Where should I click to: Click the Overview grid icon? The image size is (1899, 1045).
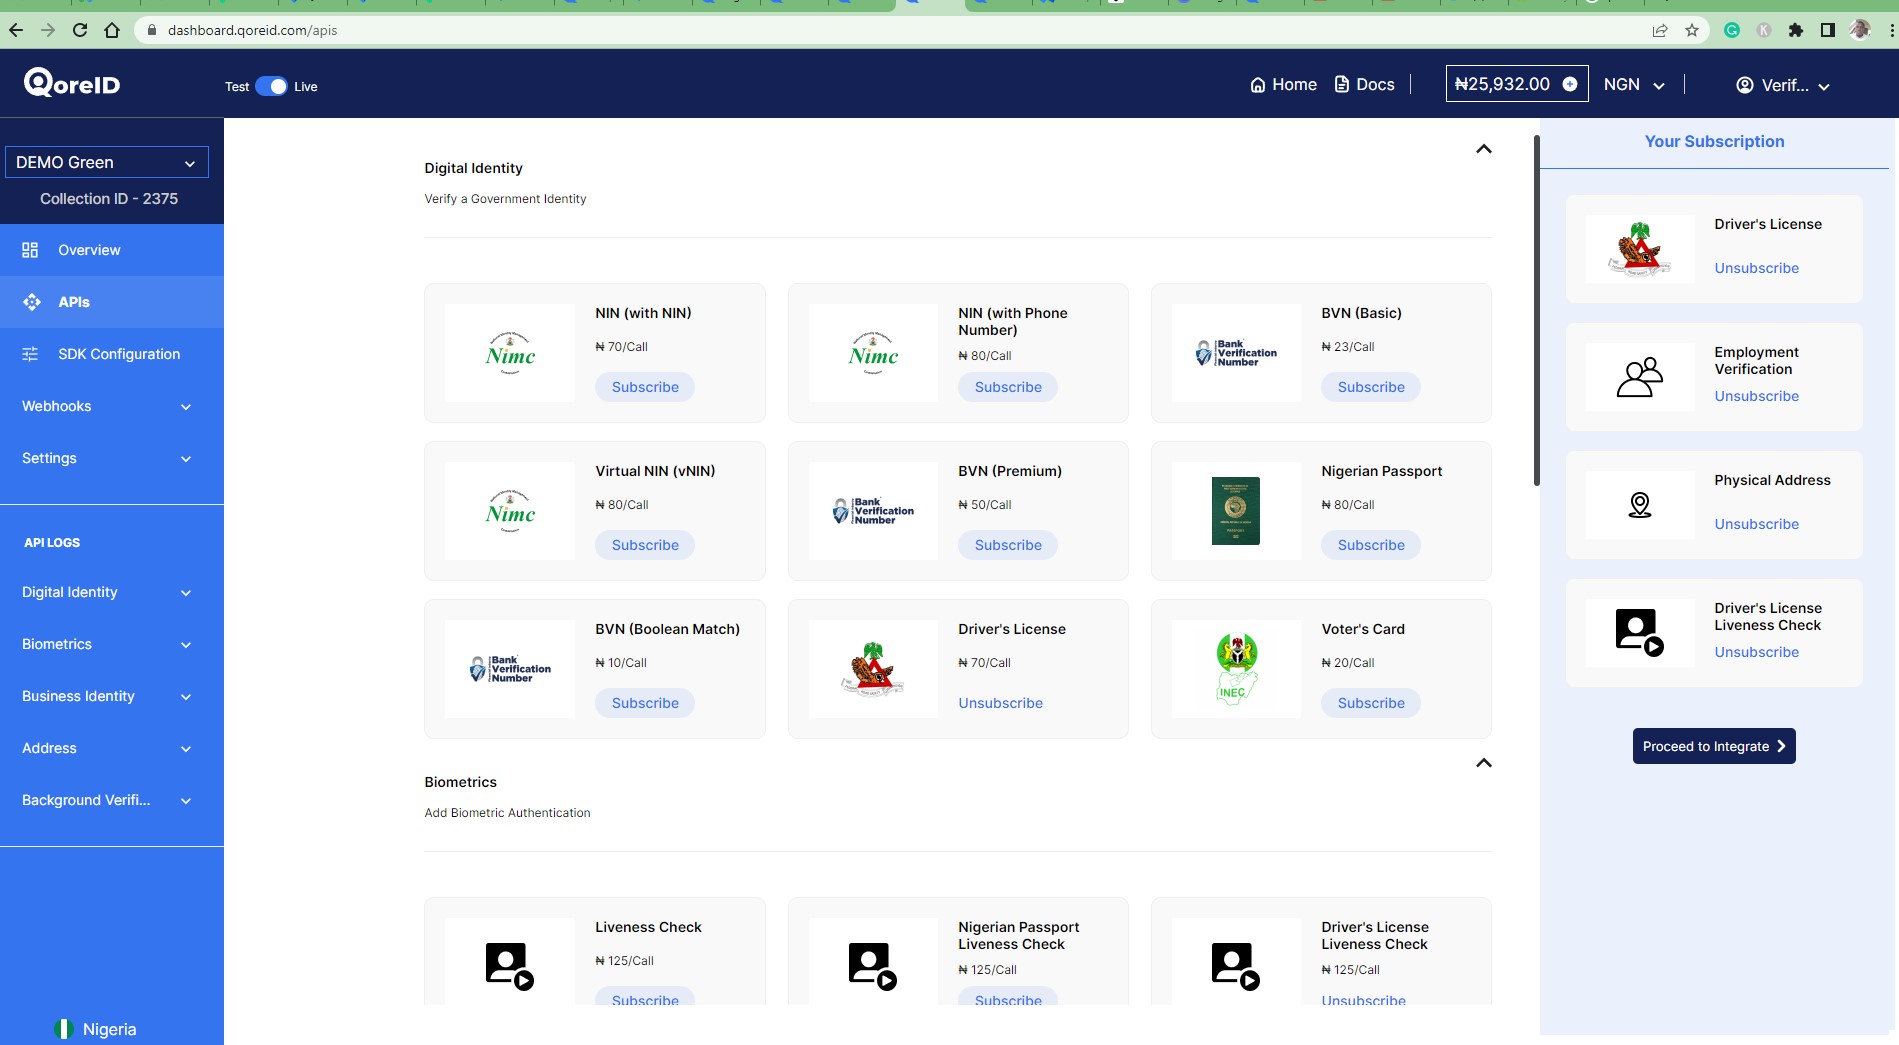tap(30, 250)
